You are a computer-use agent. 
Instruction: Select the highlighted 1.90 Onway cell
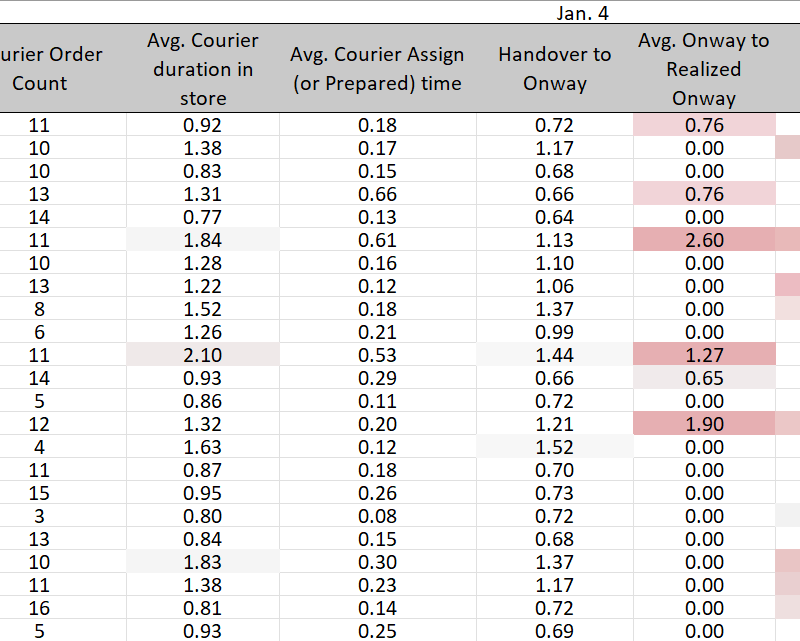704,424
